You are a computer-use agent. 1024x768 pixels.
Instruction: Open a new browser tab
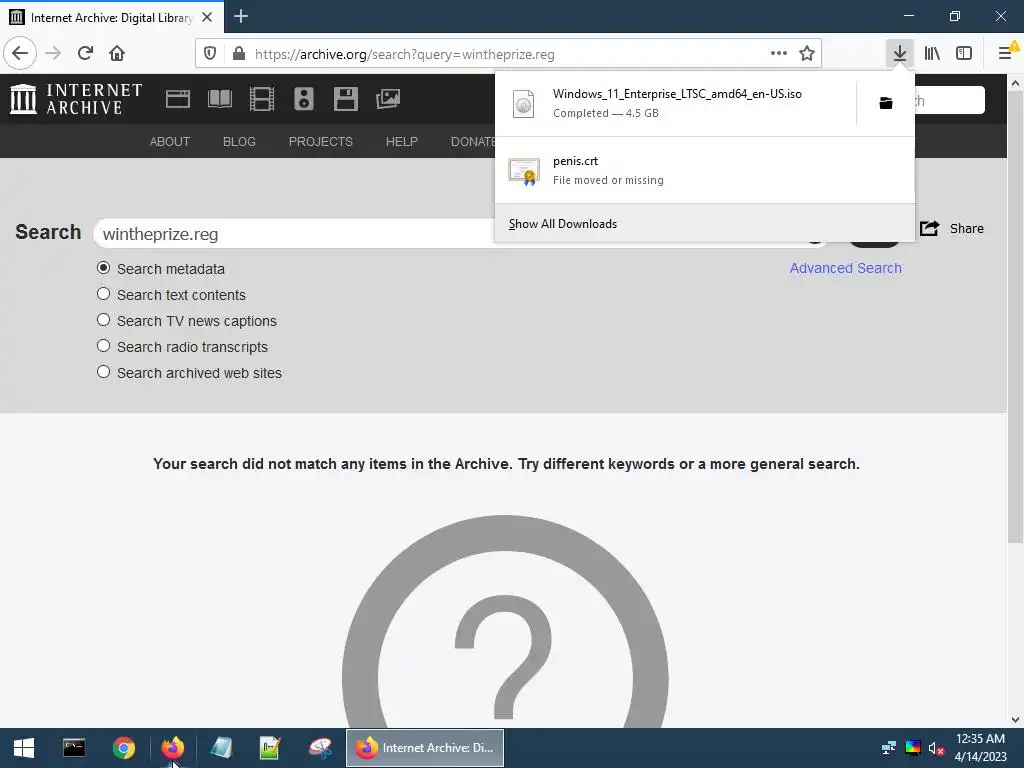pyautogui.click(x=241, y=16)
